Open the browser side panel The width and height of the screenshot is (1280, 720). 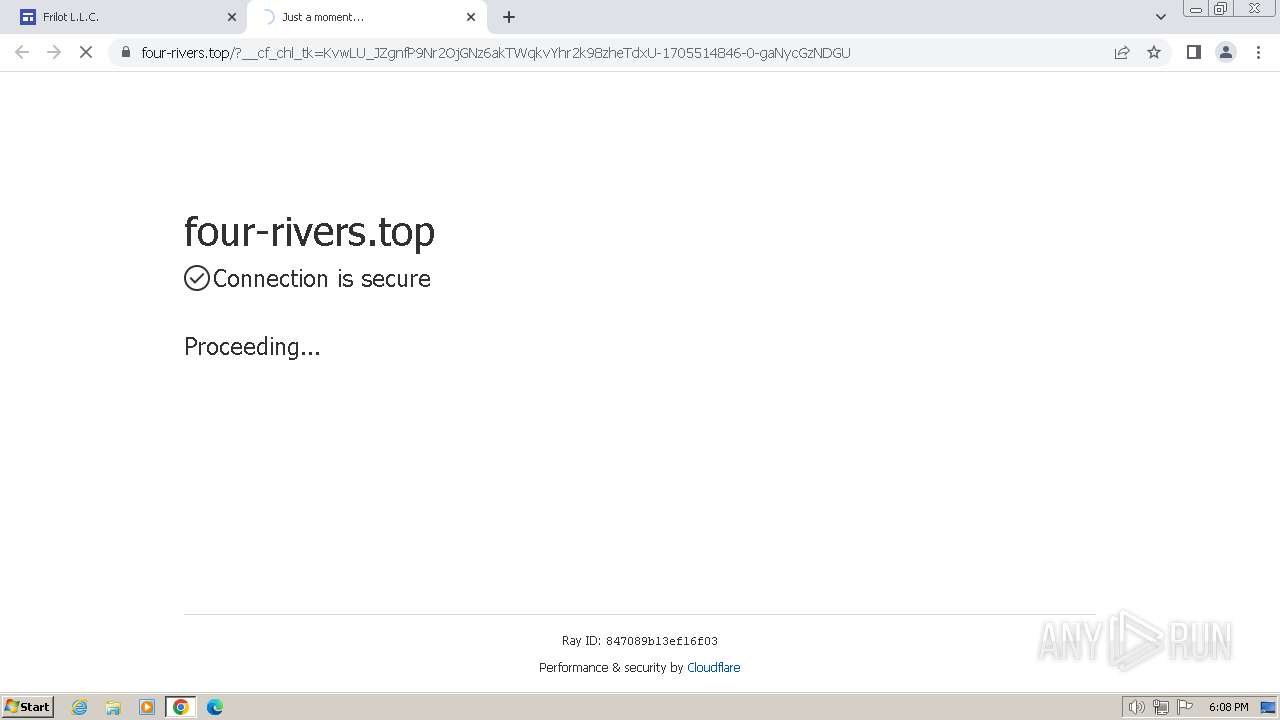(x=1193, y=52)
